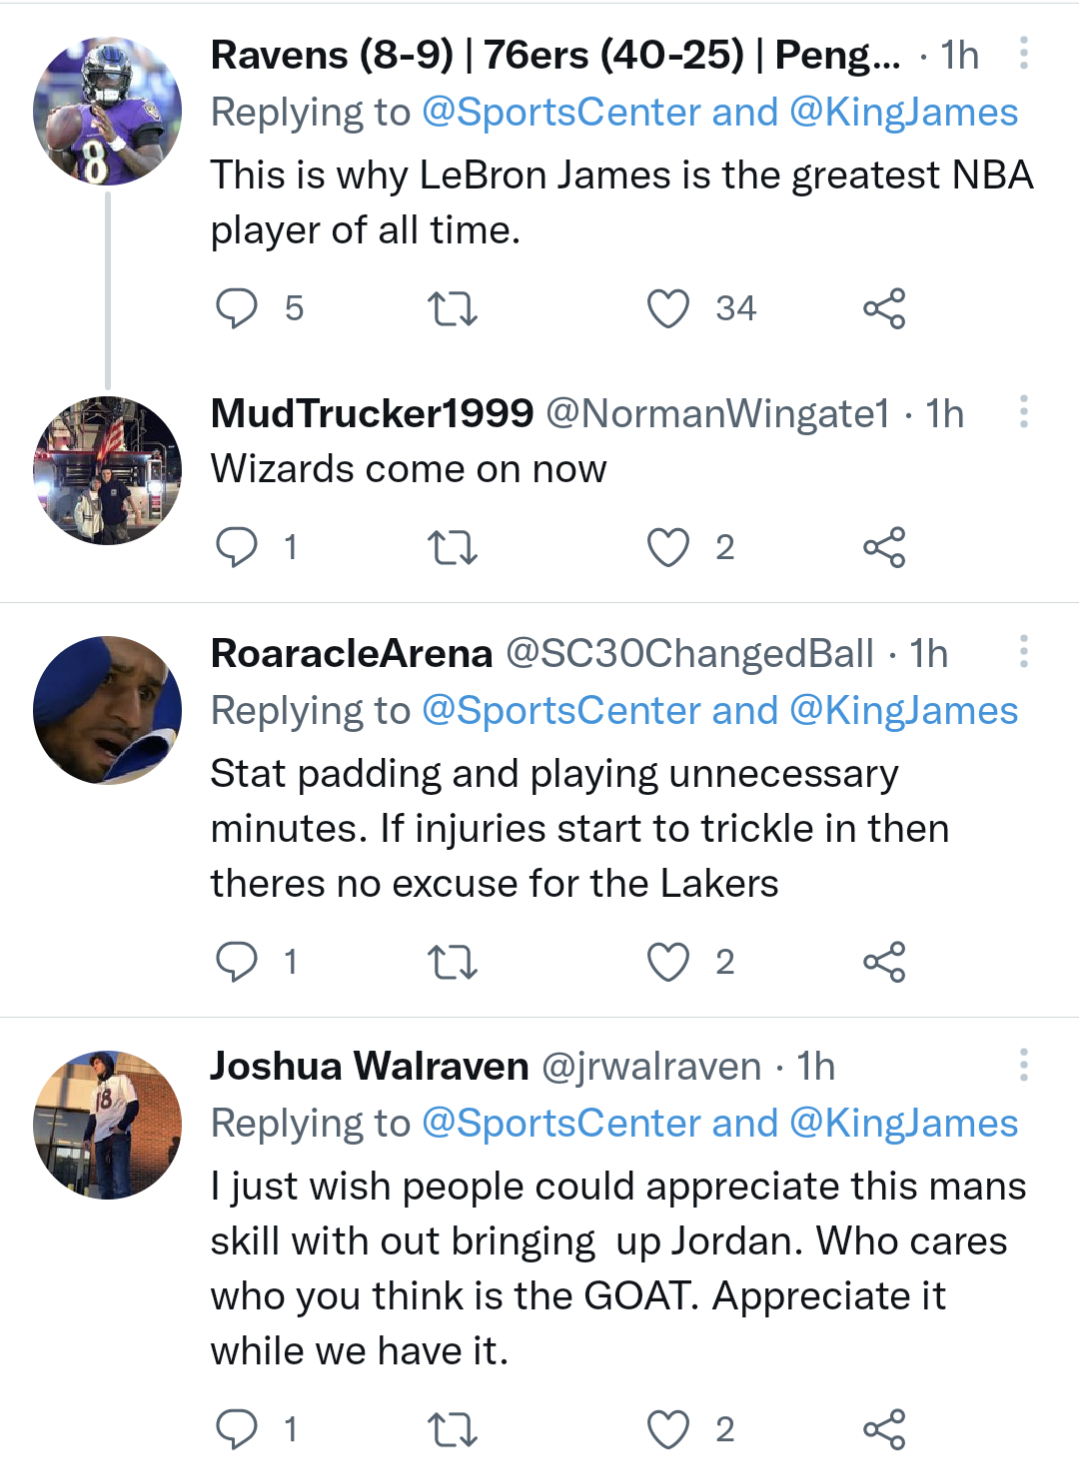Retweet the Ravens account's LeBron tweet
This screenshot has width=1079, height=1483.
pos(452,308)
